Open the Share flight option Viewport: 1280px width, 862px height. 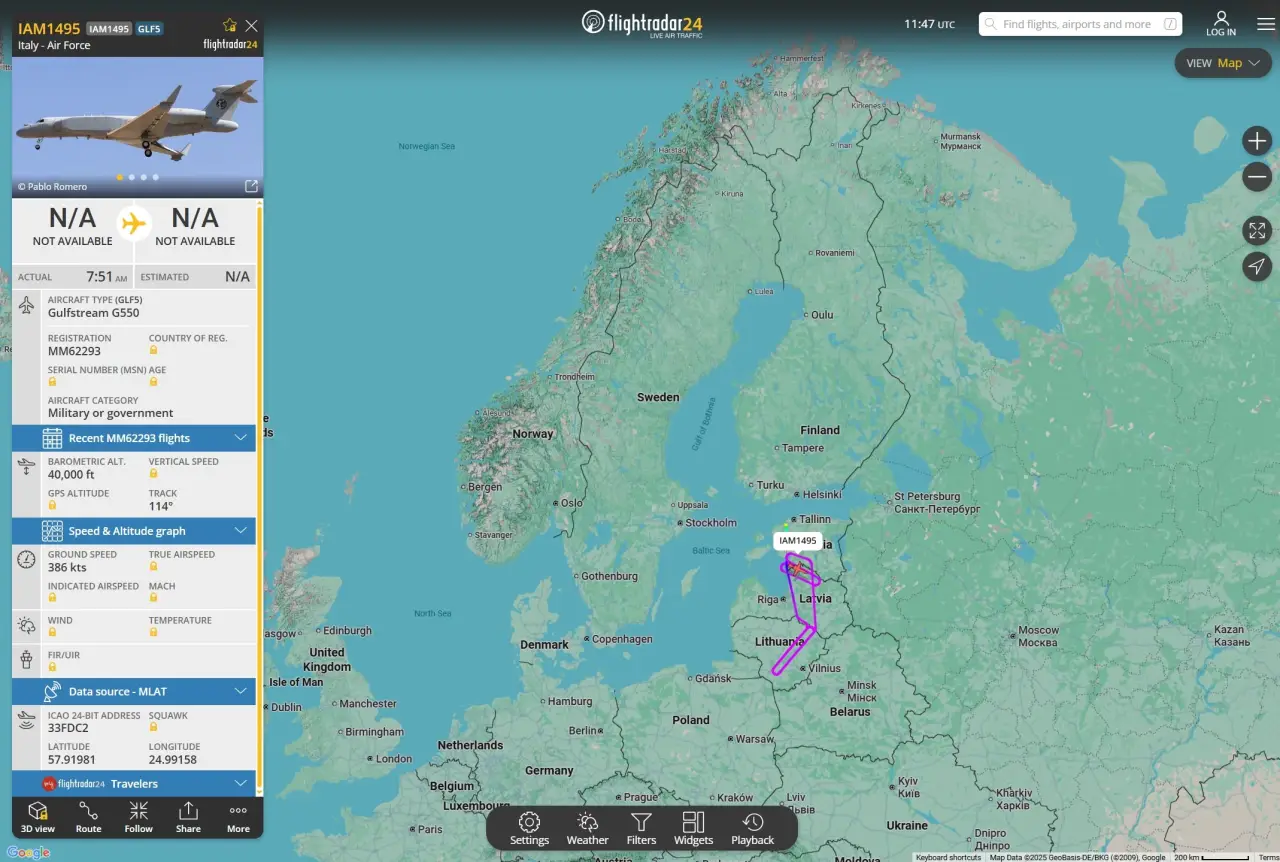[188, 816]
